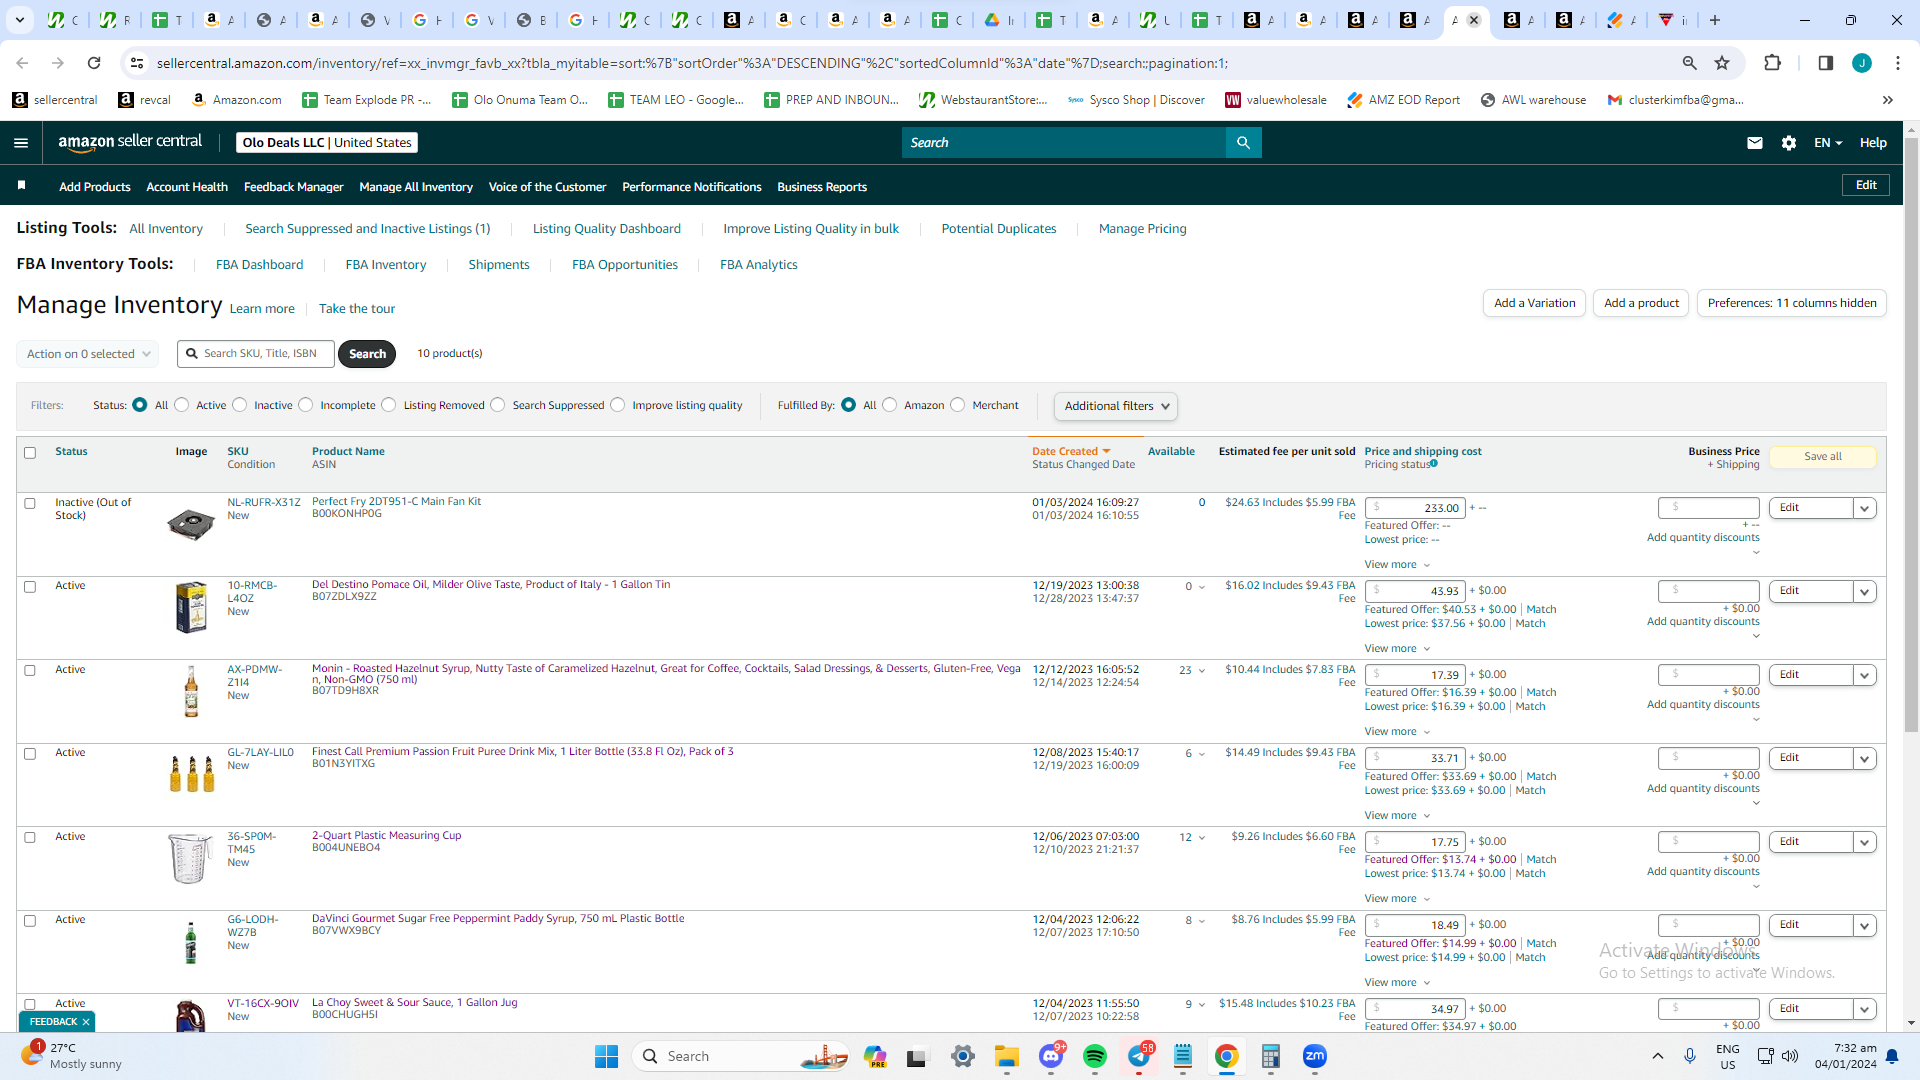Filter by Fulfilled By Merchant radio
1920x1080 pixels.
pyautogui.click(x=957, y=405)
